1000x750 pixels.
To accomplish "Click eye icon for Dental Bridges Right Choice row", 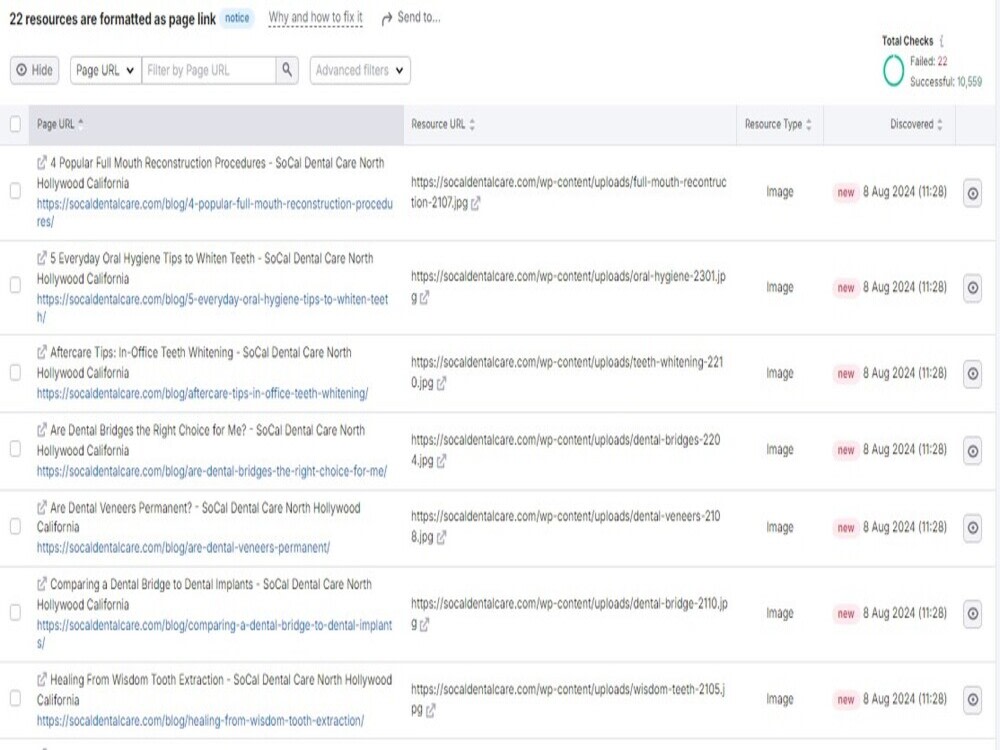I will tap(973, 451).
